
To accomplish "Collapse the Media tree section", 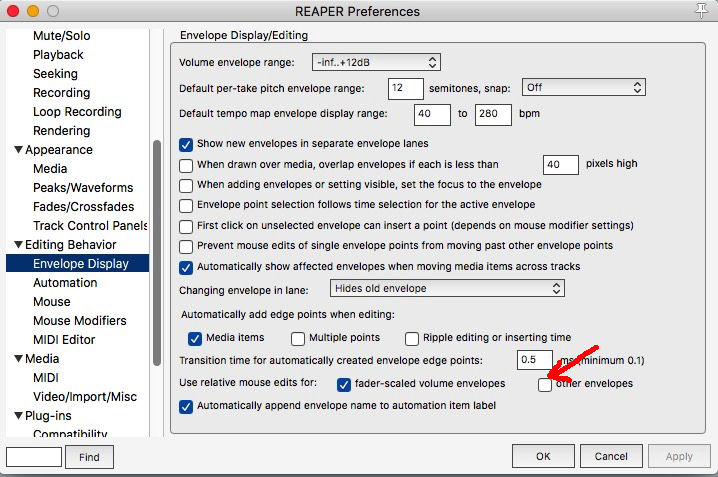I will 18,358.
